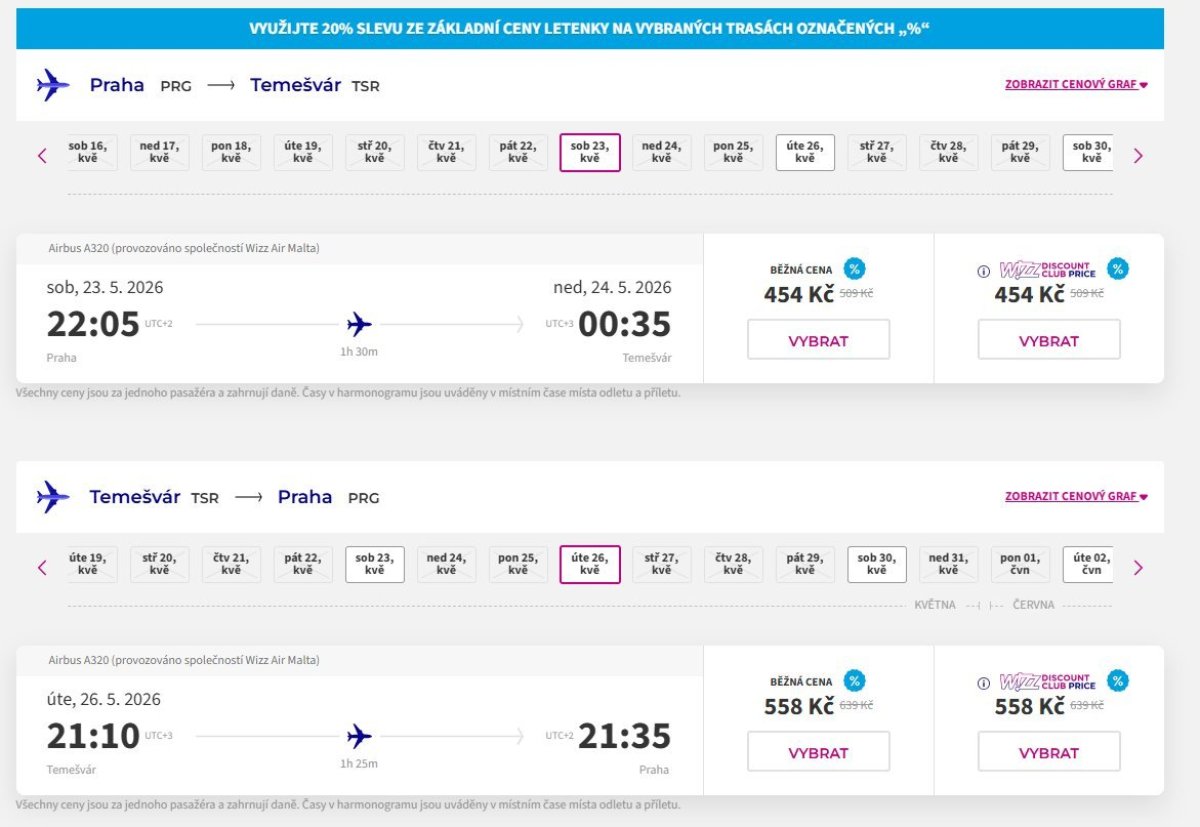The image size is (1200, 827).
Task: Select outbound date úte 26, kvě
Action: (x=805, y=152)
